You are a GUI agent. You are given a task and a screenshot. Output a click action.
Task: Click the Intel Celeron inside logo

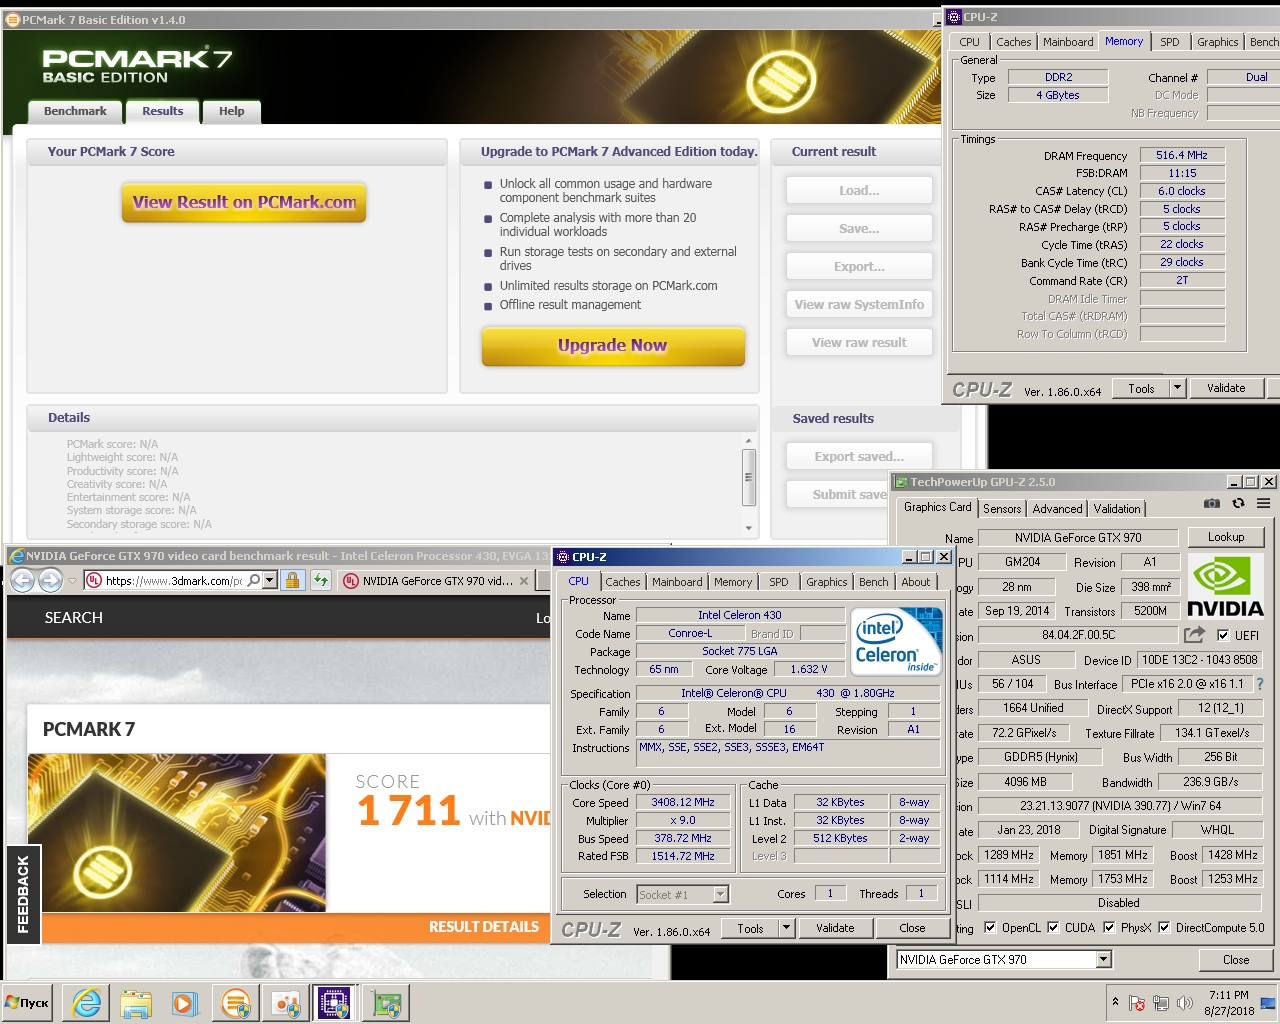pyautogui.click(x=897, y=642)
